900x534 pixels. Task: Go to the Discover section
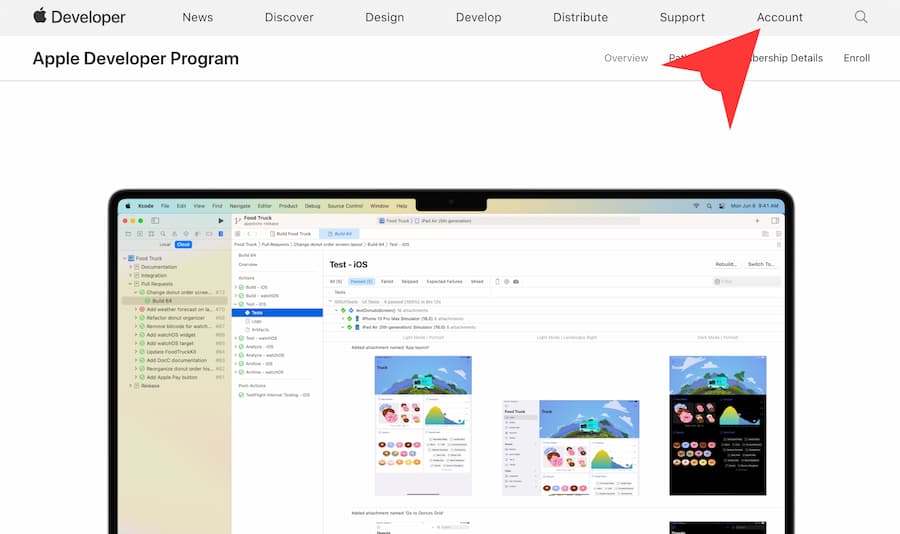[289, 17]
